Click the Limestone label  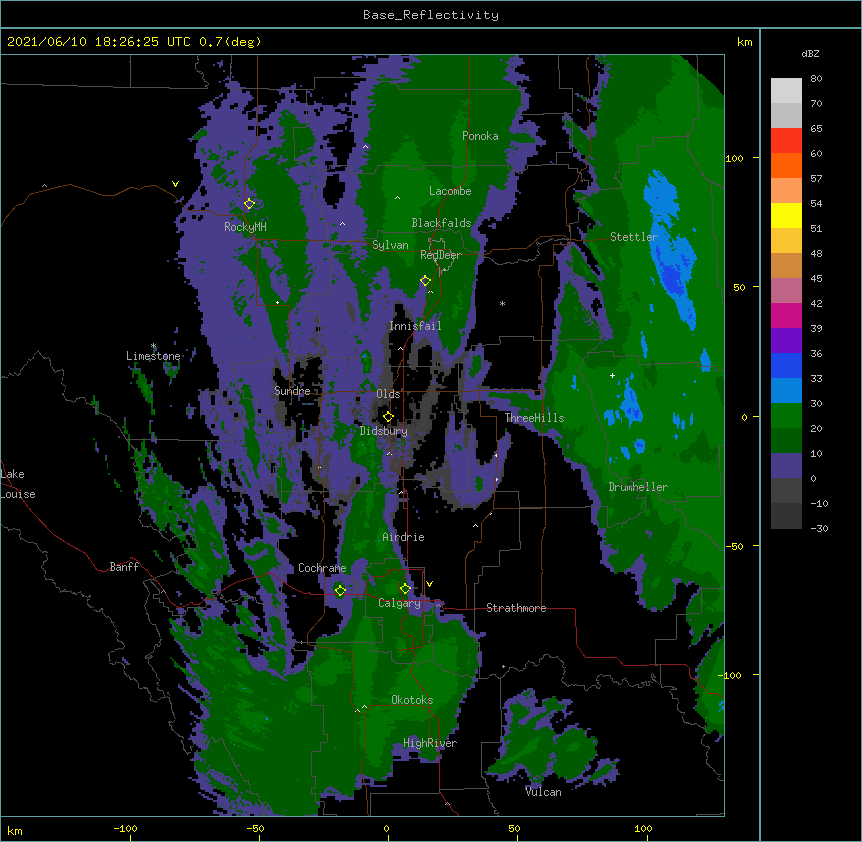[x=153, y=356]
